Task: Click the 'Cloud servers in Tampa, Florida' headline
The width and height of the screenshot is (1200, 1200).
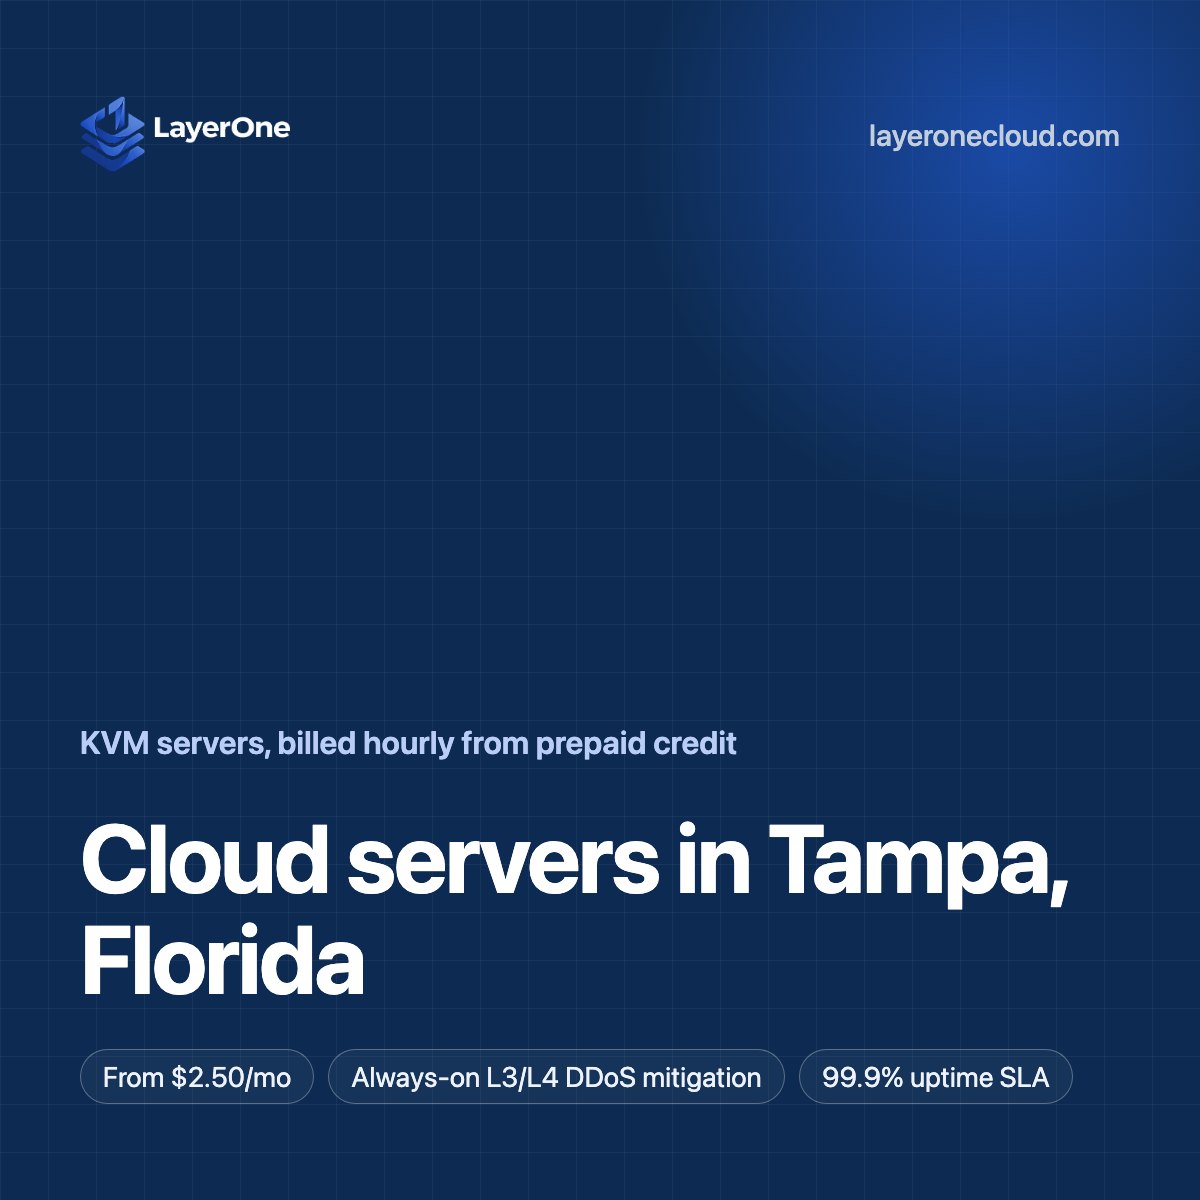Action: [575, 912]
